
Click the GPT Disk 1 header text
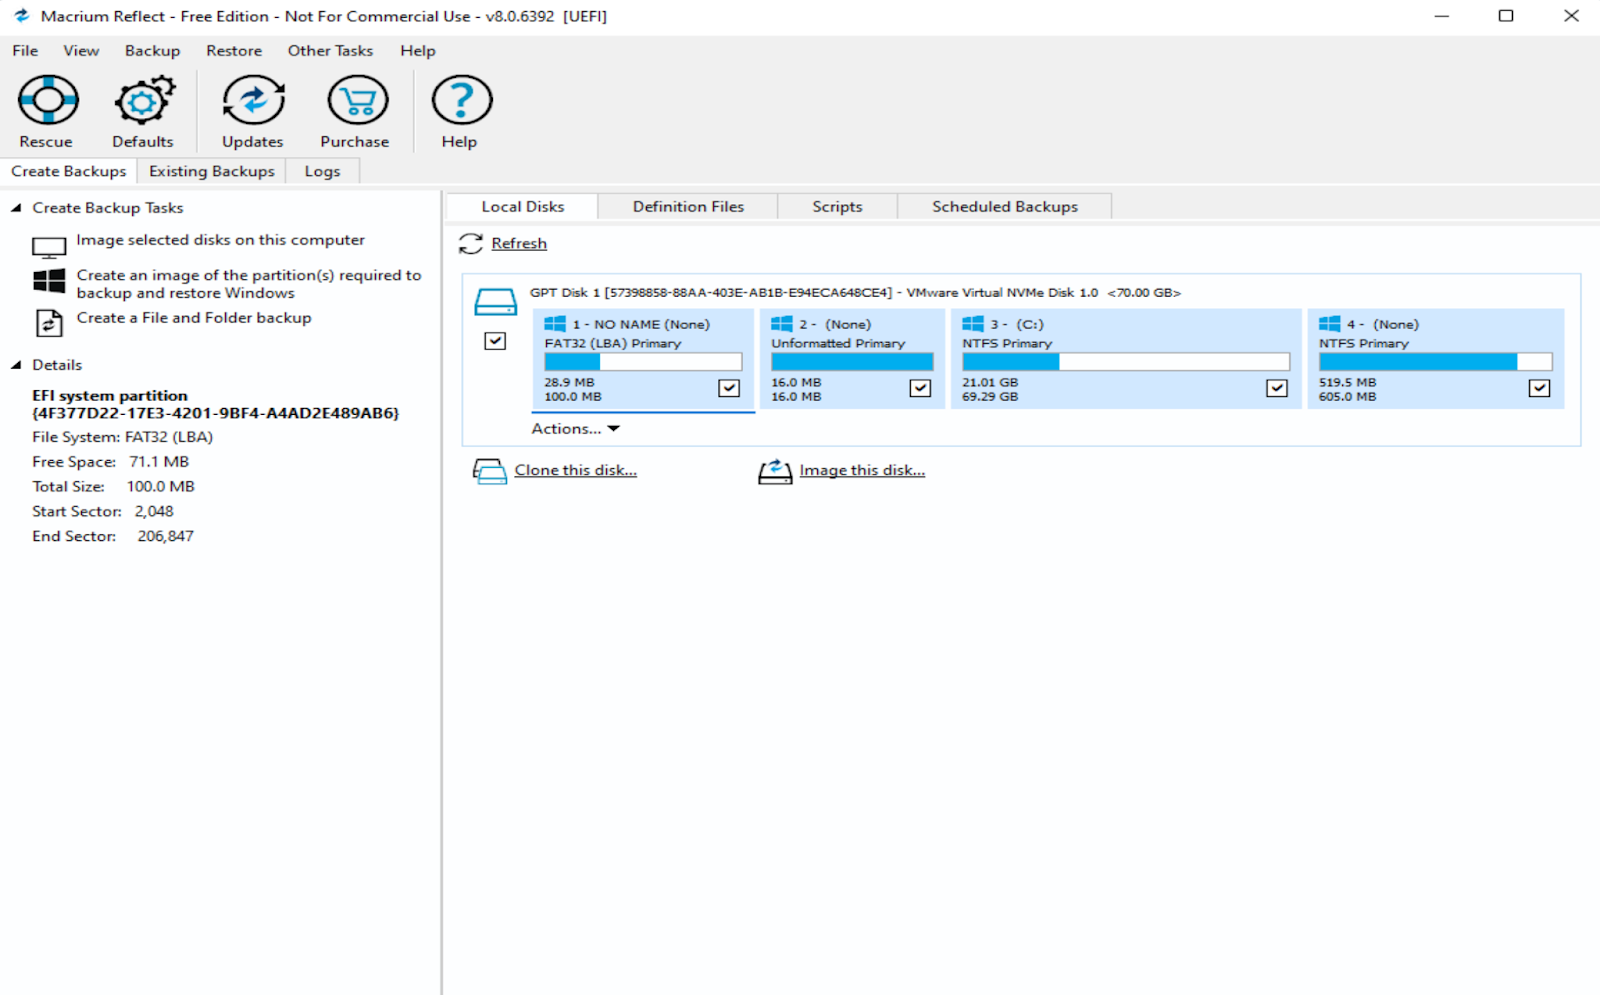tap(855, 293)
